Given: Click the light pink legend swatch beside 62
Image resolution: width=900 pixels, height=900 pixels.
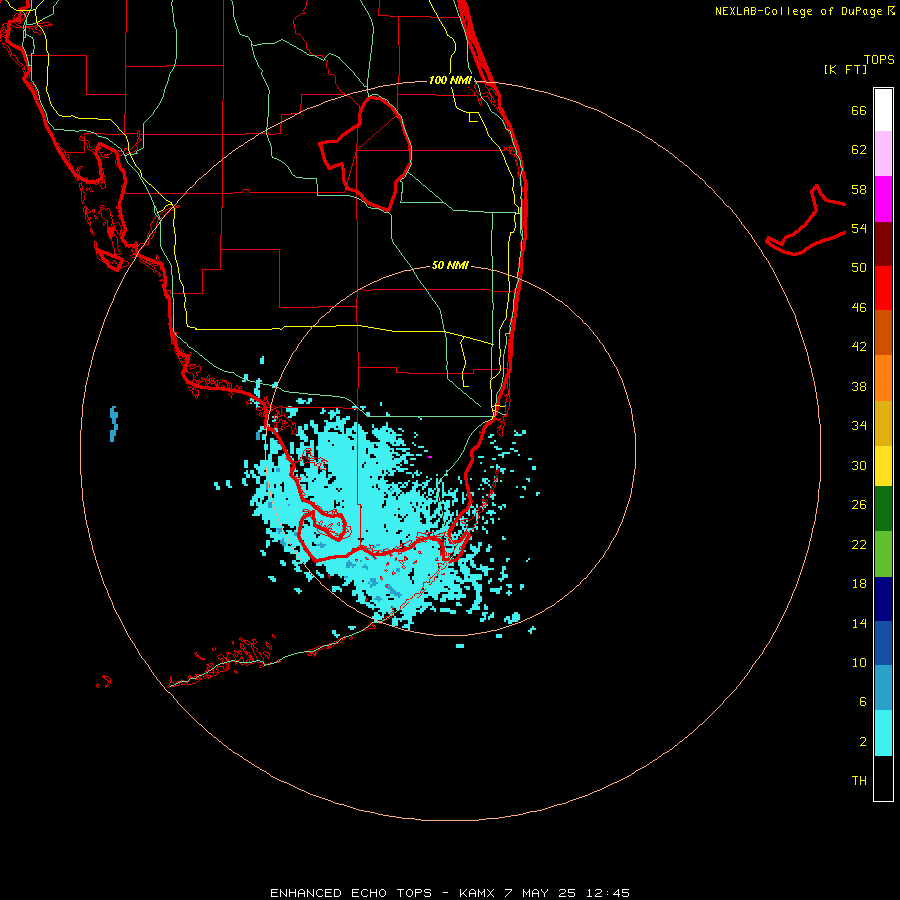Looking at the screenshot, I should click(883, 154).
